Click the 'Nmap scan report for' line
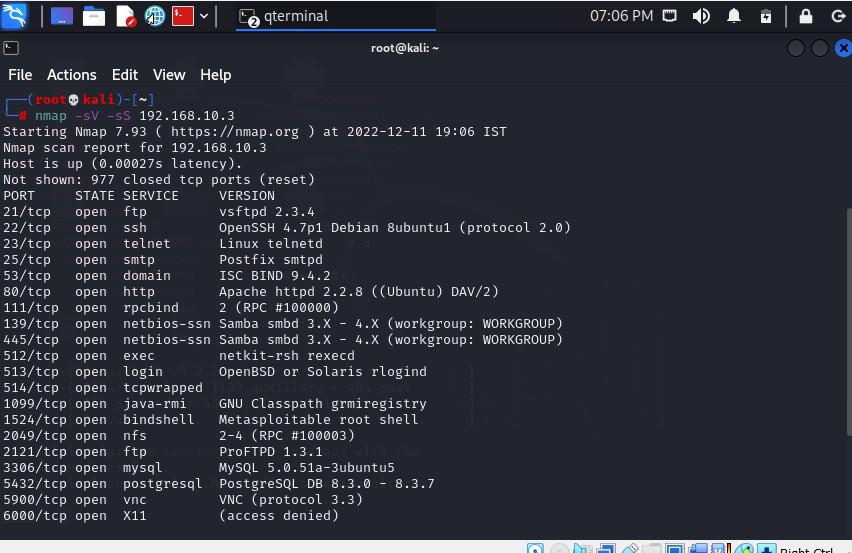Image resolution: width=852 pixels, height=553 pixels. click(x=135, y=148)
